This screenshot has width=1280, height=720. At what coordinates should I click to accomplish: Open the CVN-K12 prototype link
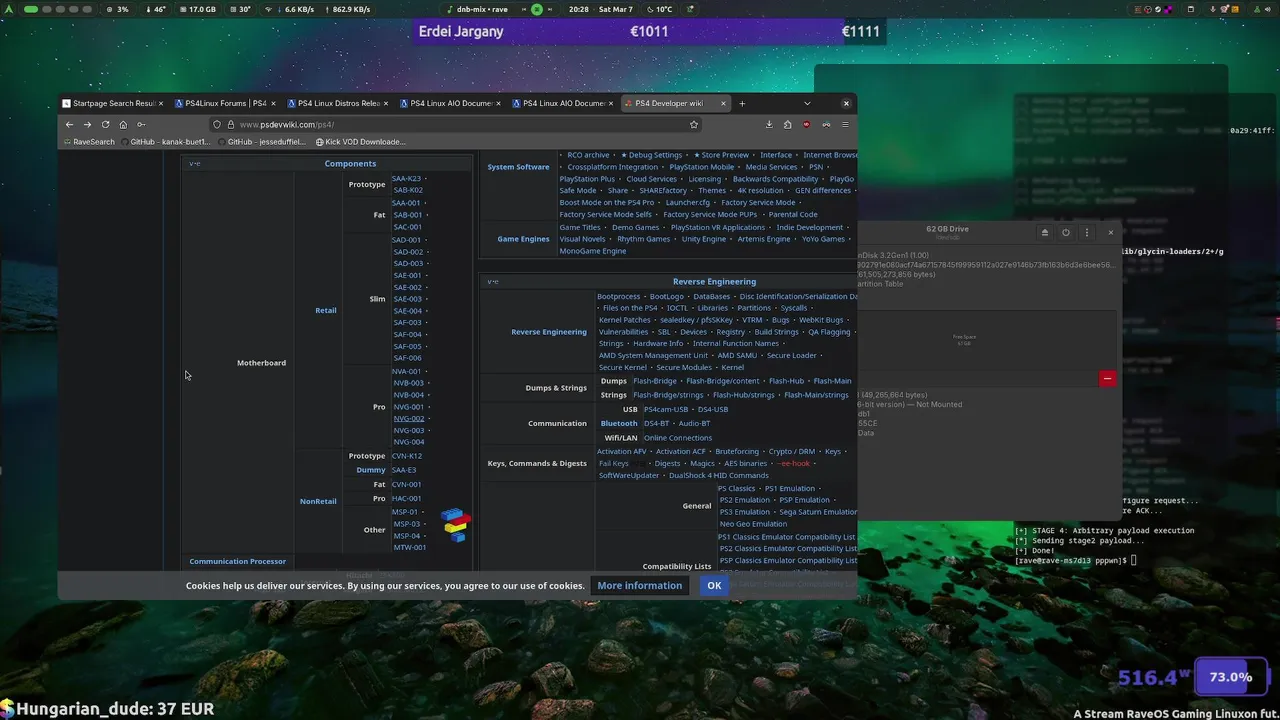[x=407, y=456]
